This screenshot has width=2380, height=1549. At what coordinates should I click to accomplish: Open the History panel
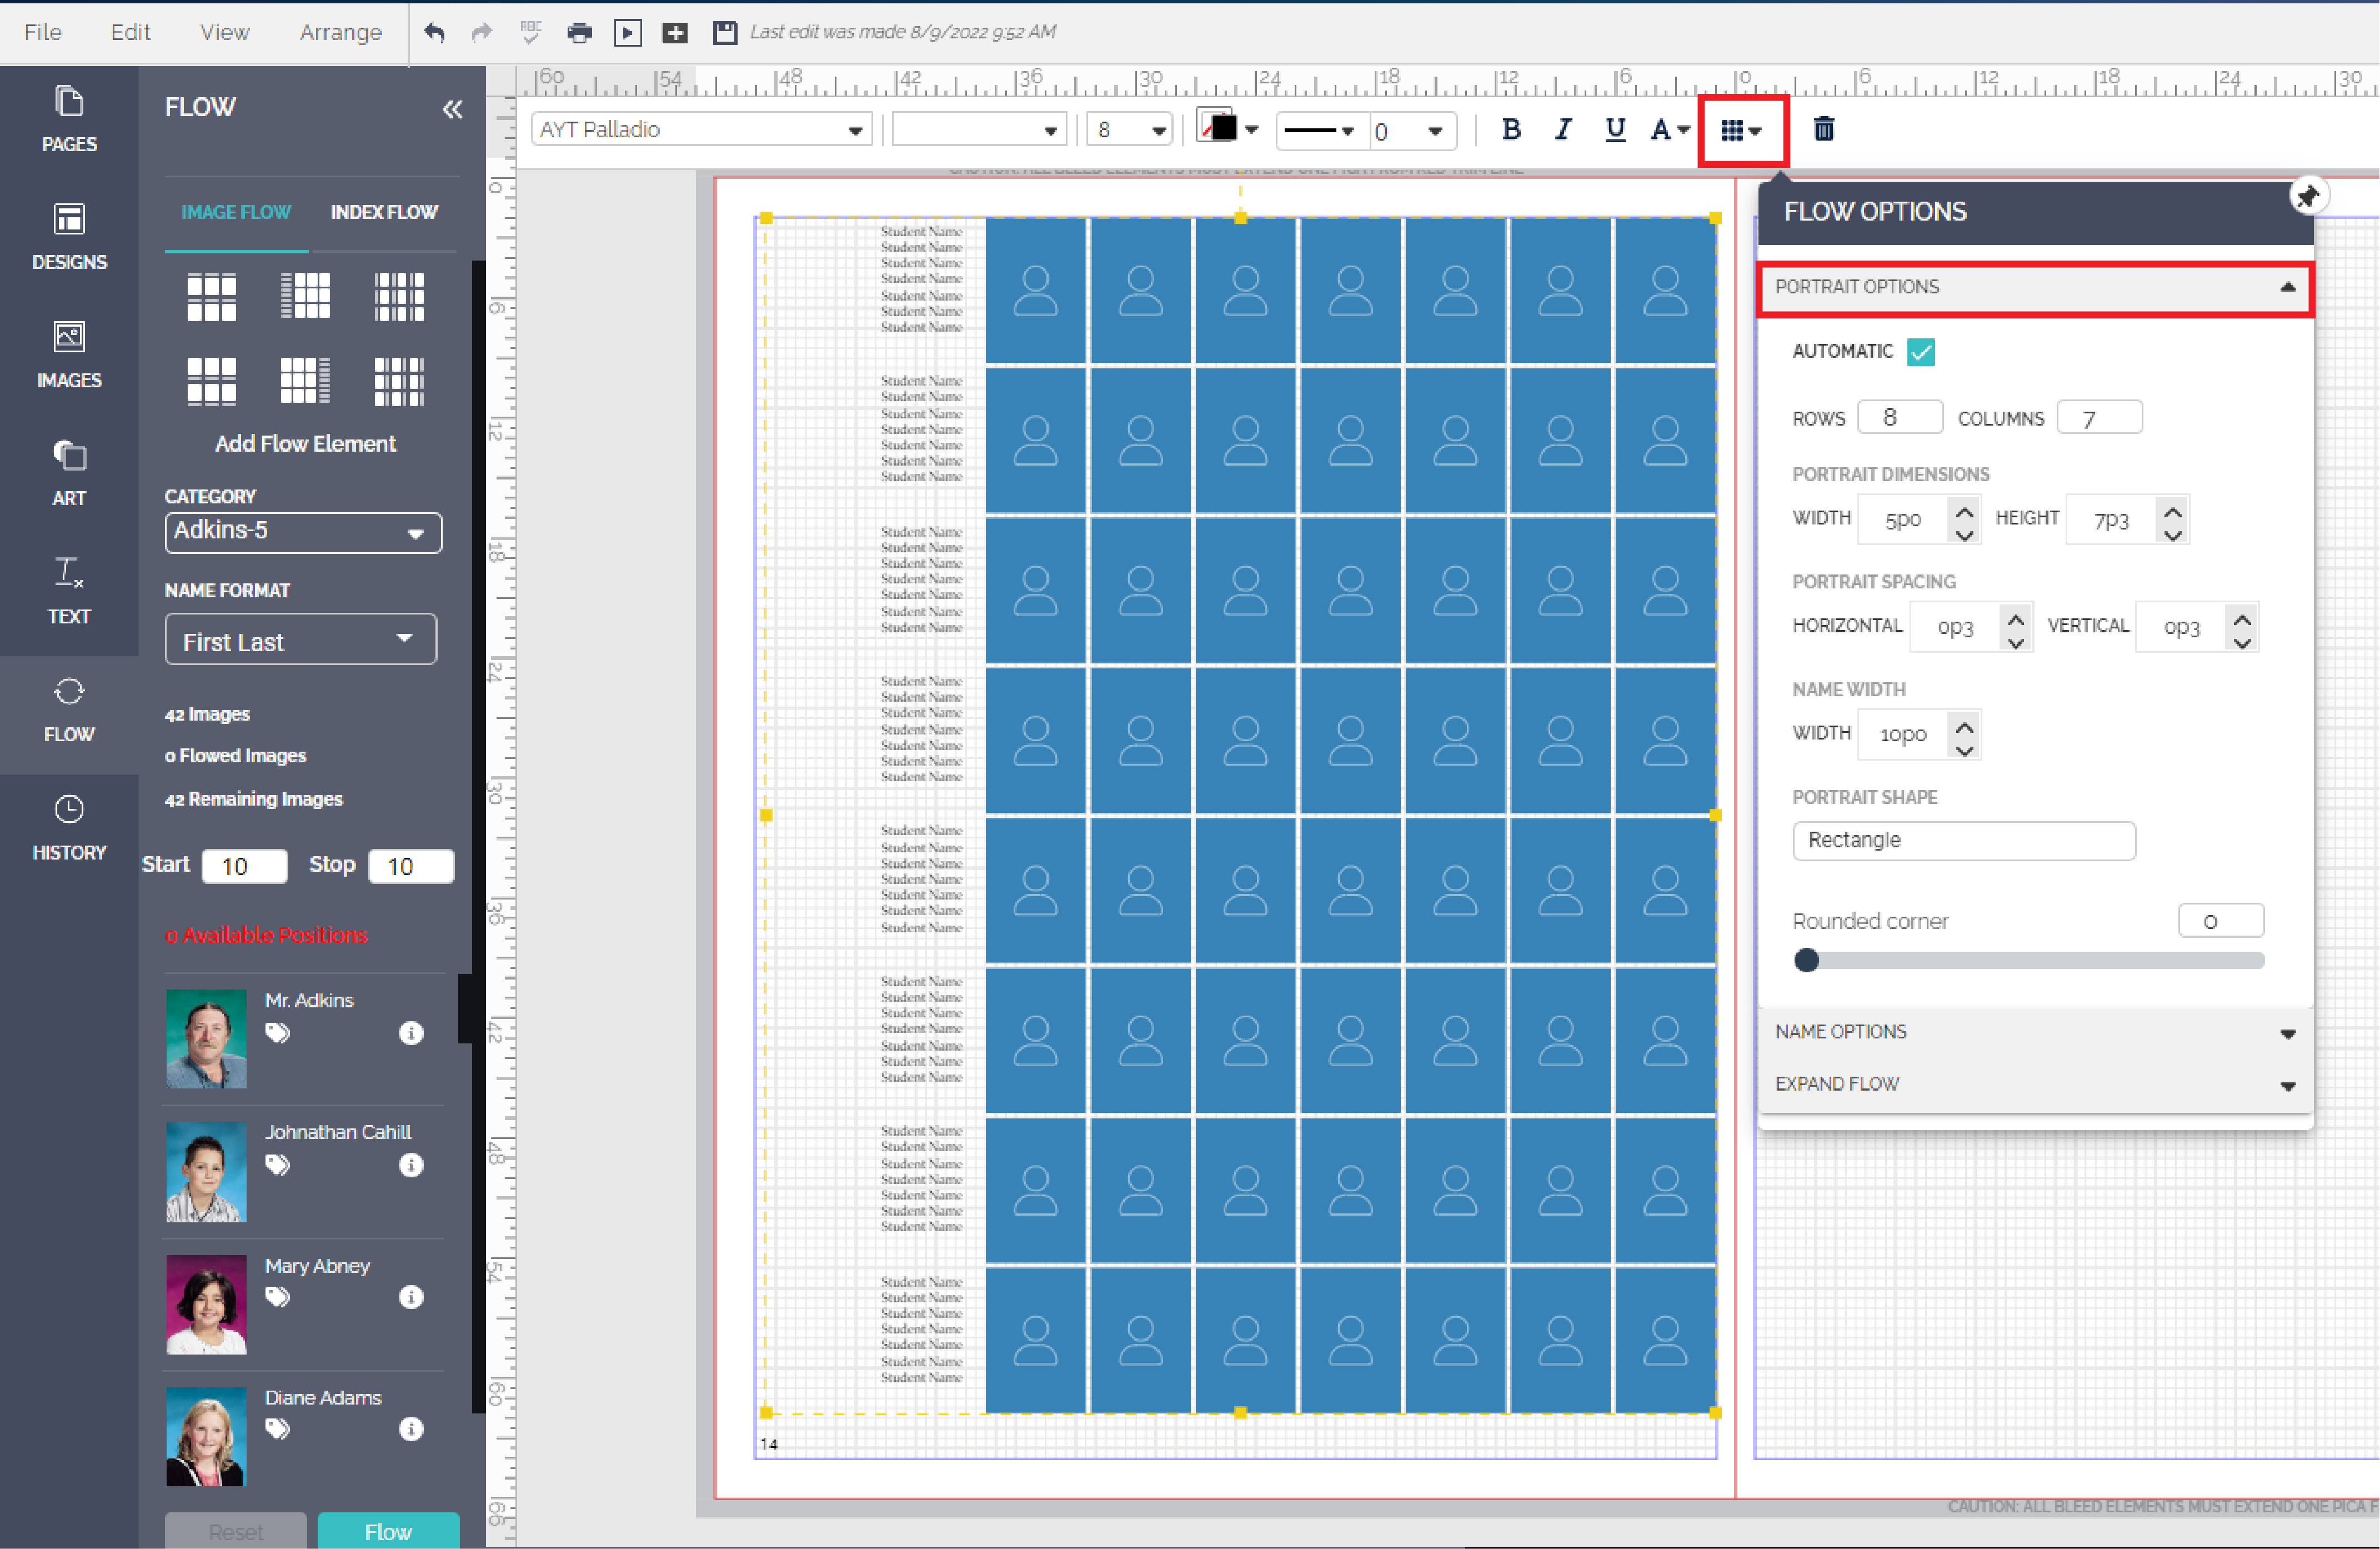point(69,828)
